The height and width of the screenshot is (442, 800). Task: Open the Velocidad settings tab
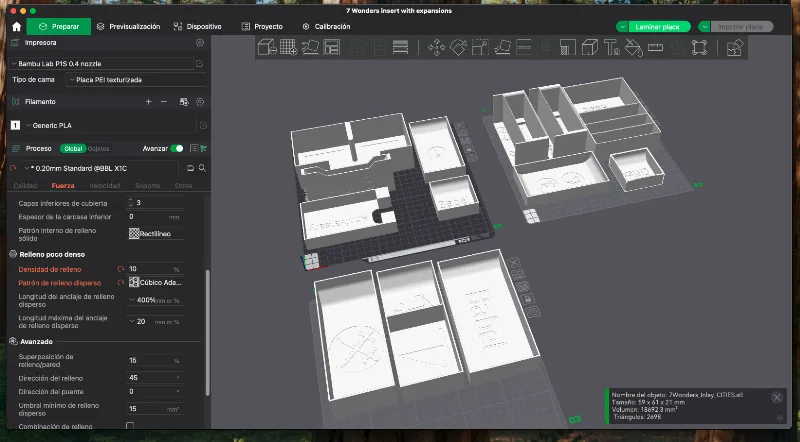pos(105,186)
